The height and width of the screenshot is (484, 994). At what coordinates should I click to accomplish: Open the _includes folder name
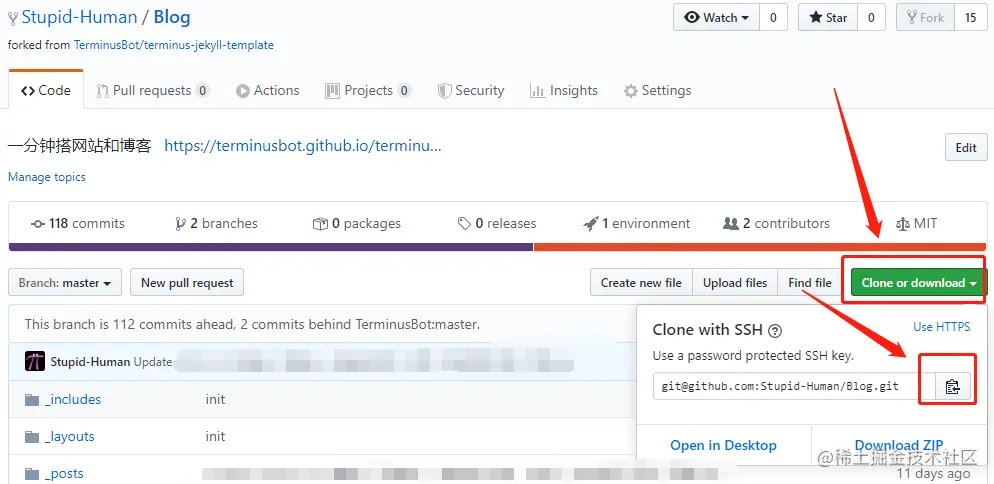73,400
